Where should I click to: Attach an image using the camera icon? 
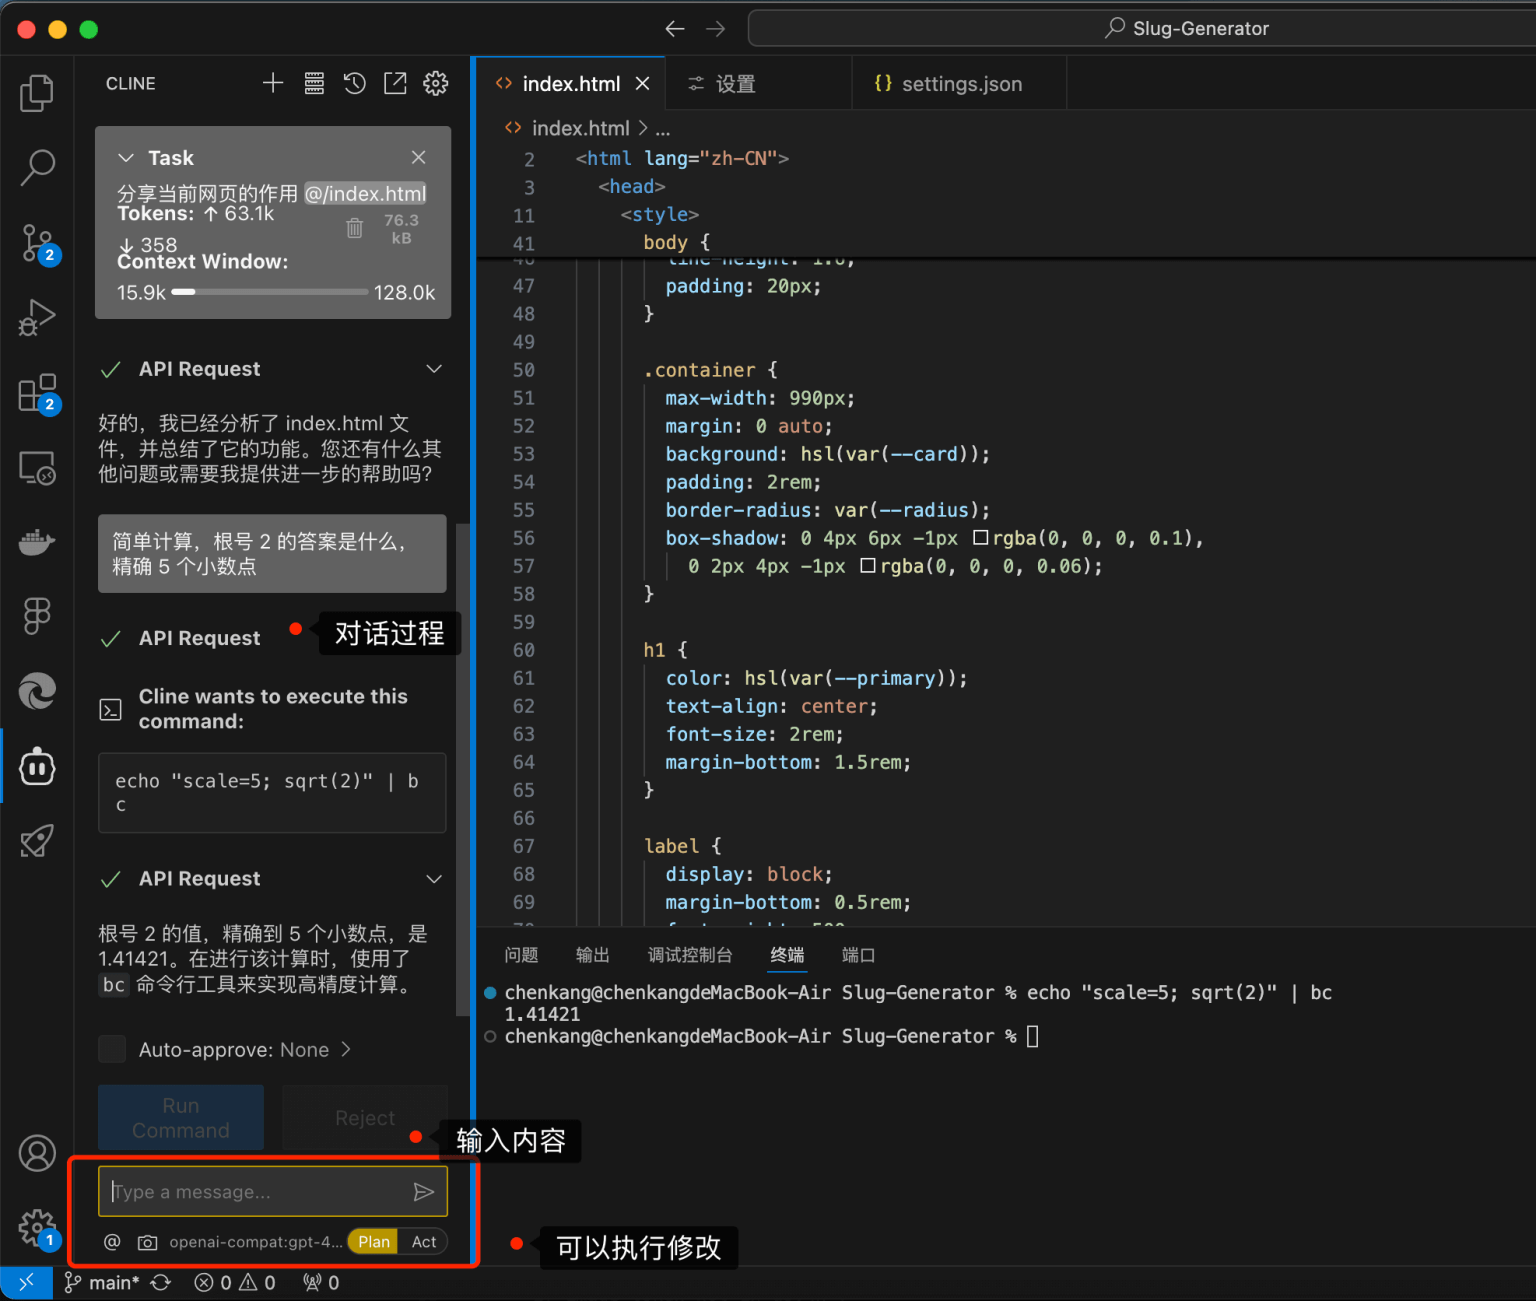click(x=147, y=1242)
